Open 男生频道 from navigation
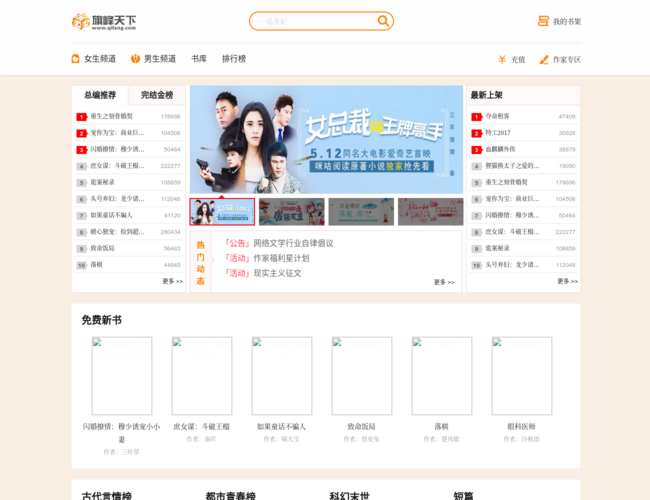650x500 pixels. click(160, 59)
